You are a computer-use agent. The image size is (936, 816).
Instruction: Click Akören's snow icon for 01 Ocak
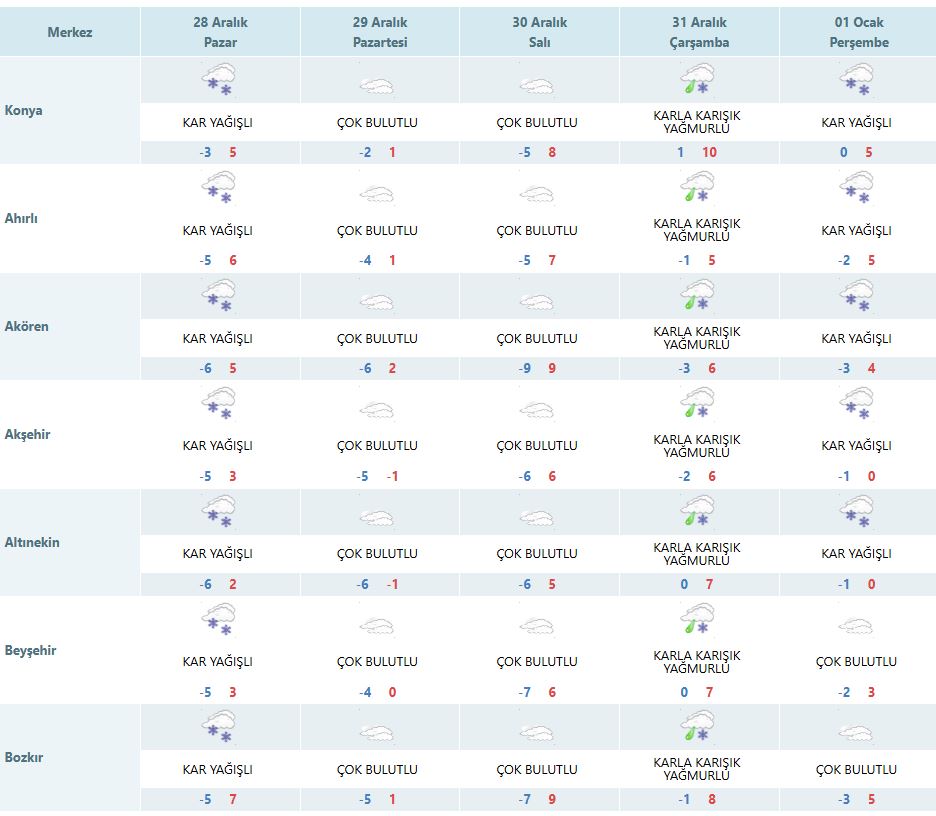[857, 296]
